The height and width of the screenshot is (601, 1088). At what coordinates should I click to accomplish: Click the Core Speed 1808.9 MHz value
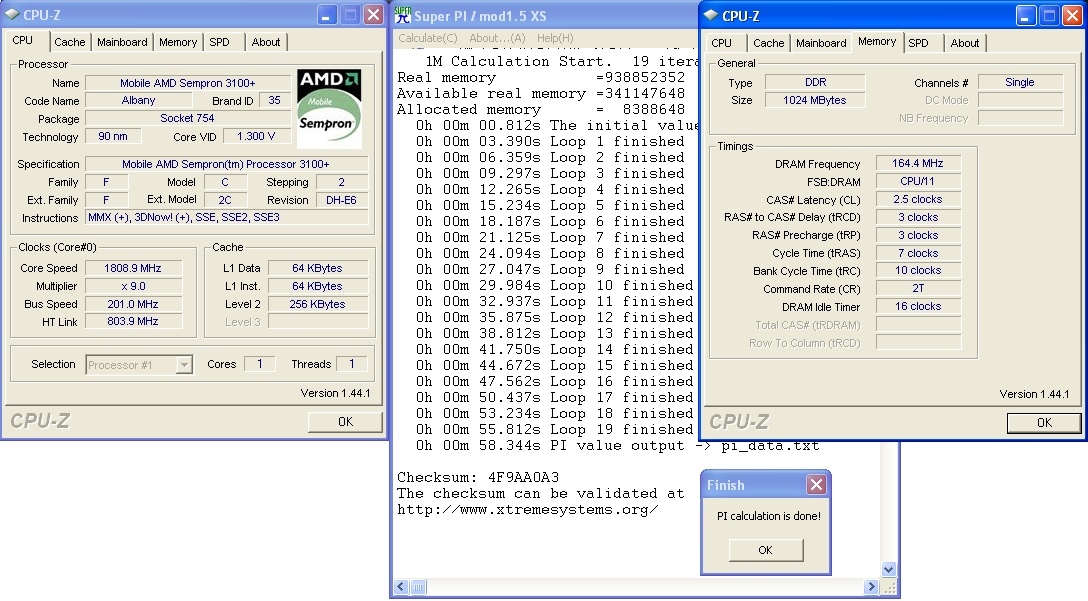tap(133, 268)
